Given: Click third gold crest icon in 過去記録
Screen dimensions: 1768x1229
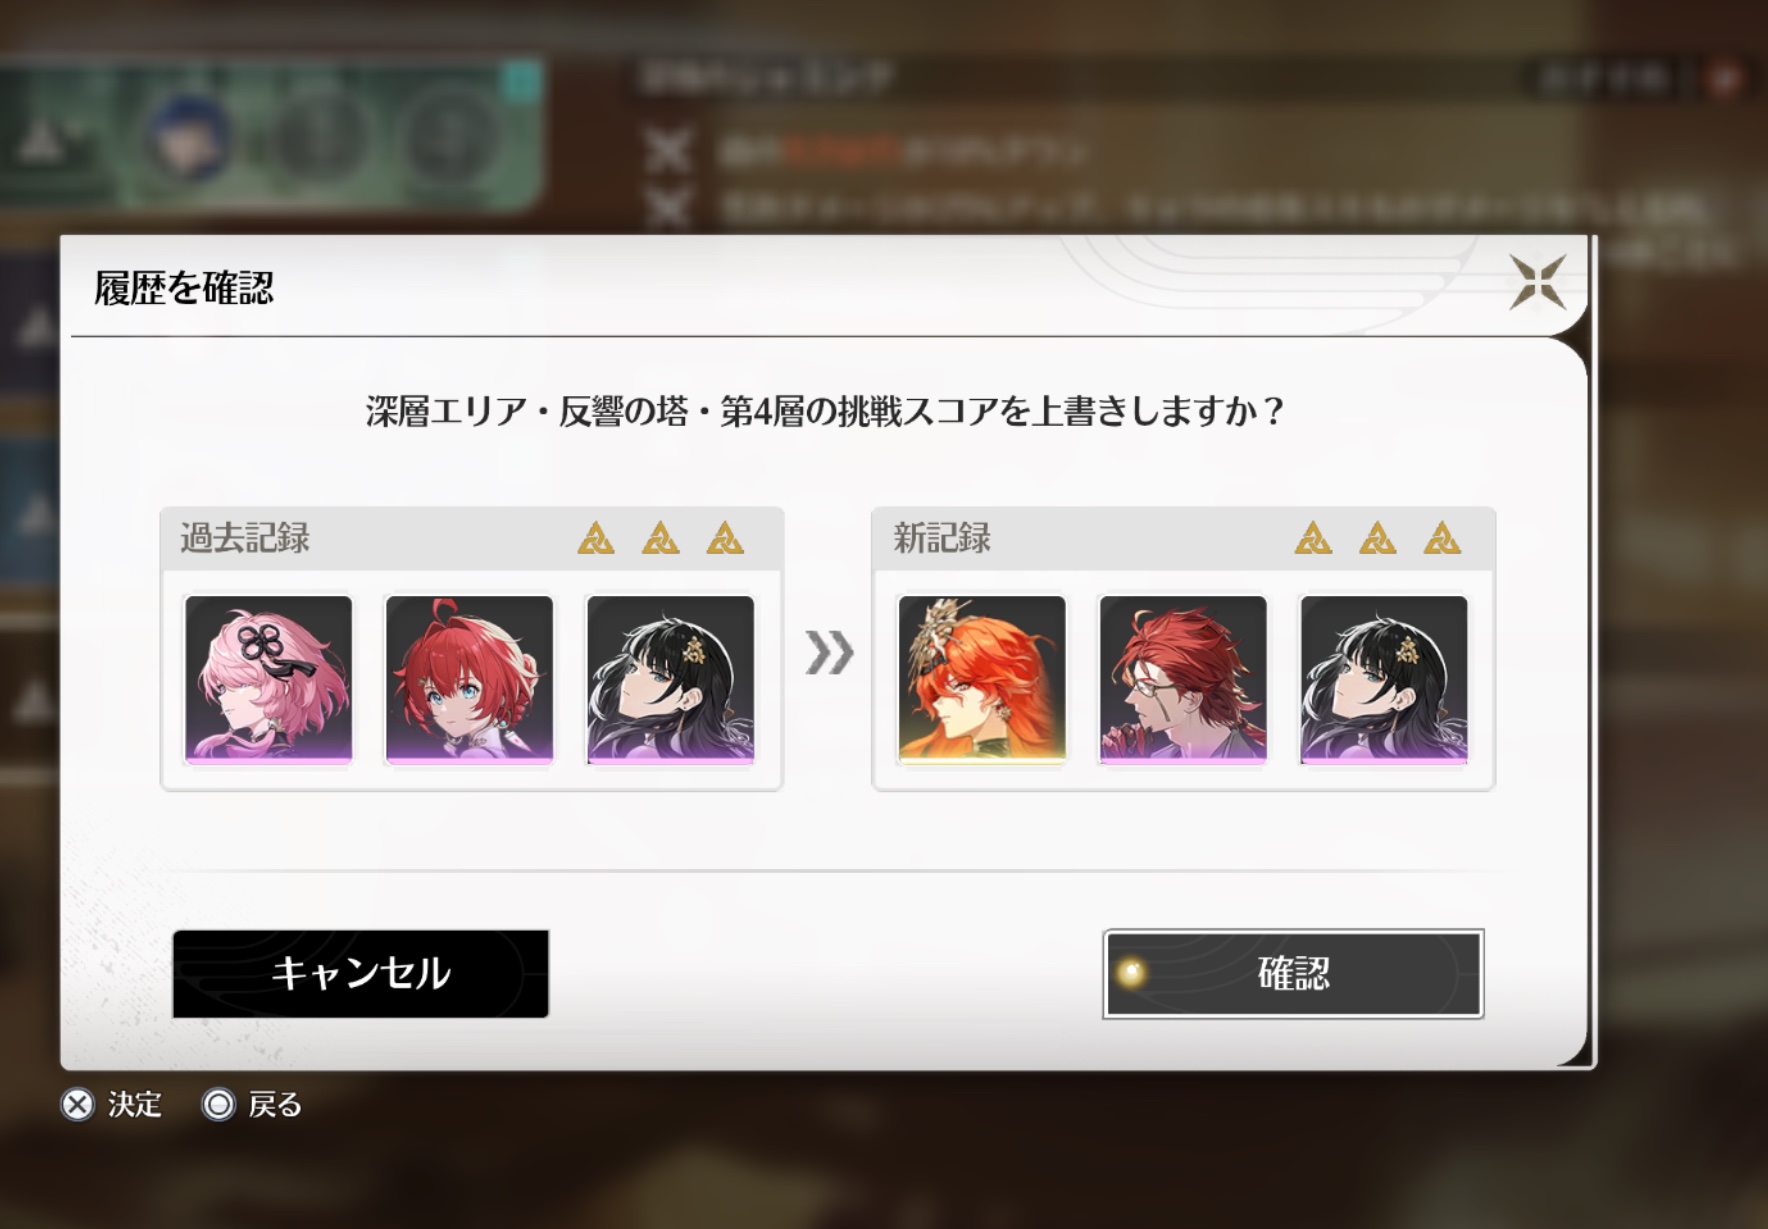Looking at the screenshot, I should (725, 538).
